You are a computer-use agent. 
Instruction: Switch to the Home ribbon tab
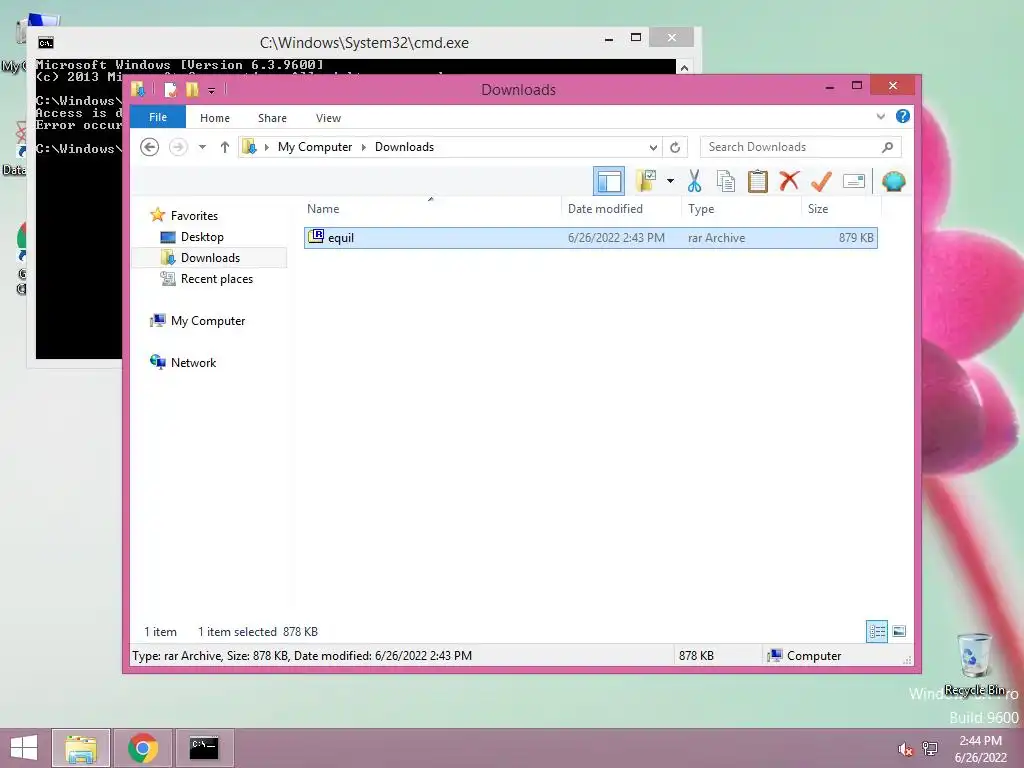point(215,118)
